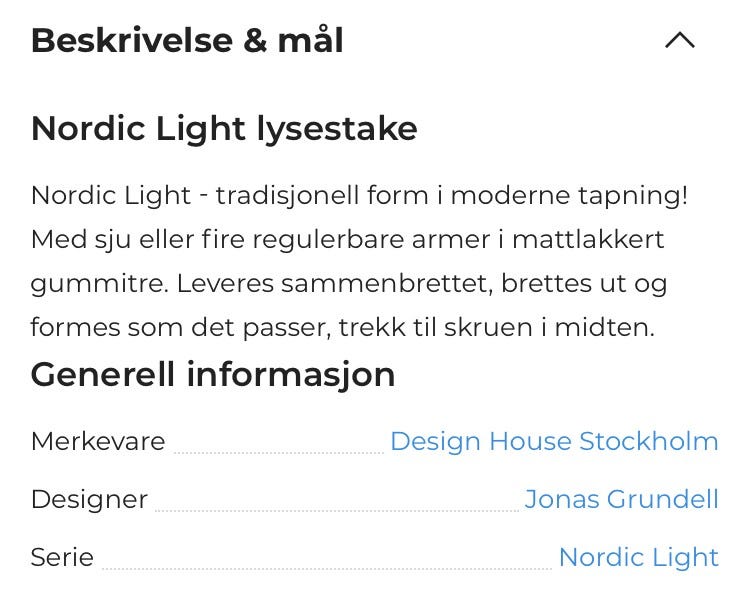Click the line starting 'Nordic Light - tradisjonell'
Viewport: 750px width, 590px height.
pyautogui.click(x=359, y=195)
